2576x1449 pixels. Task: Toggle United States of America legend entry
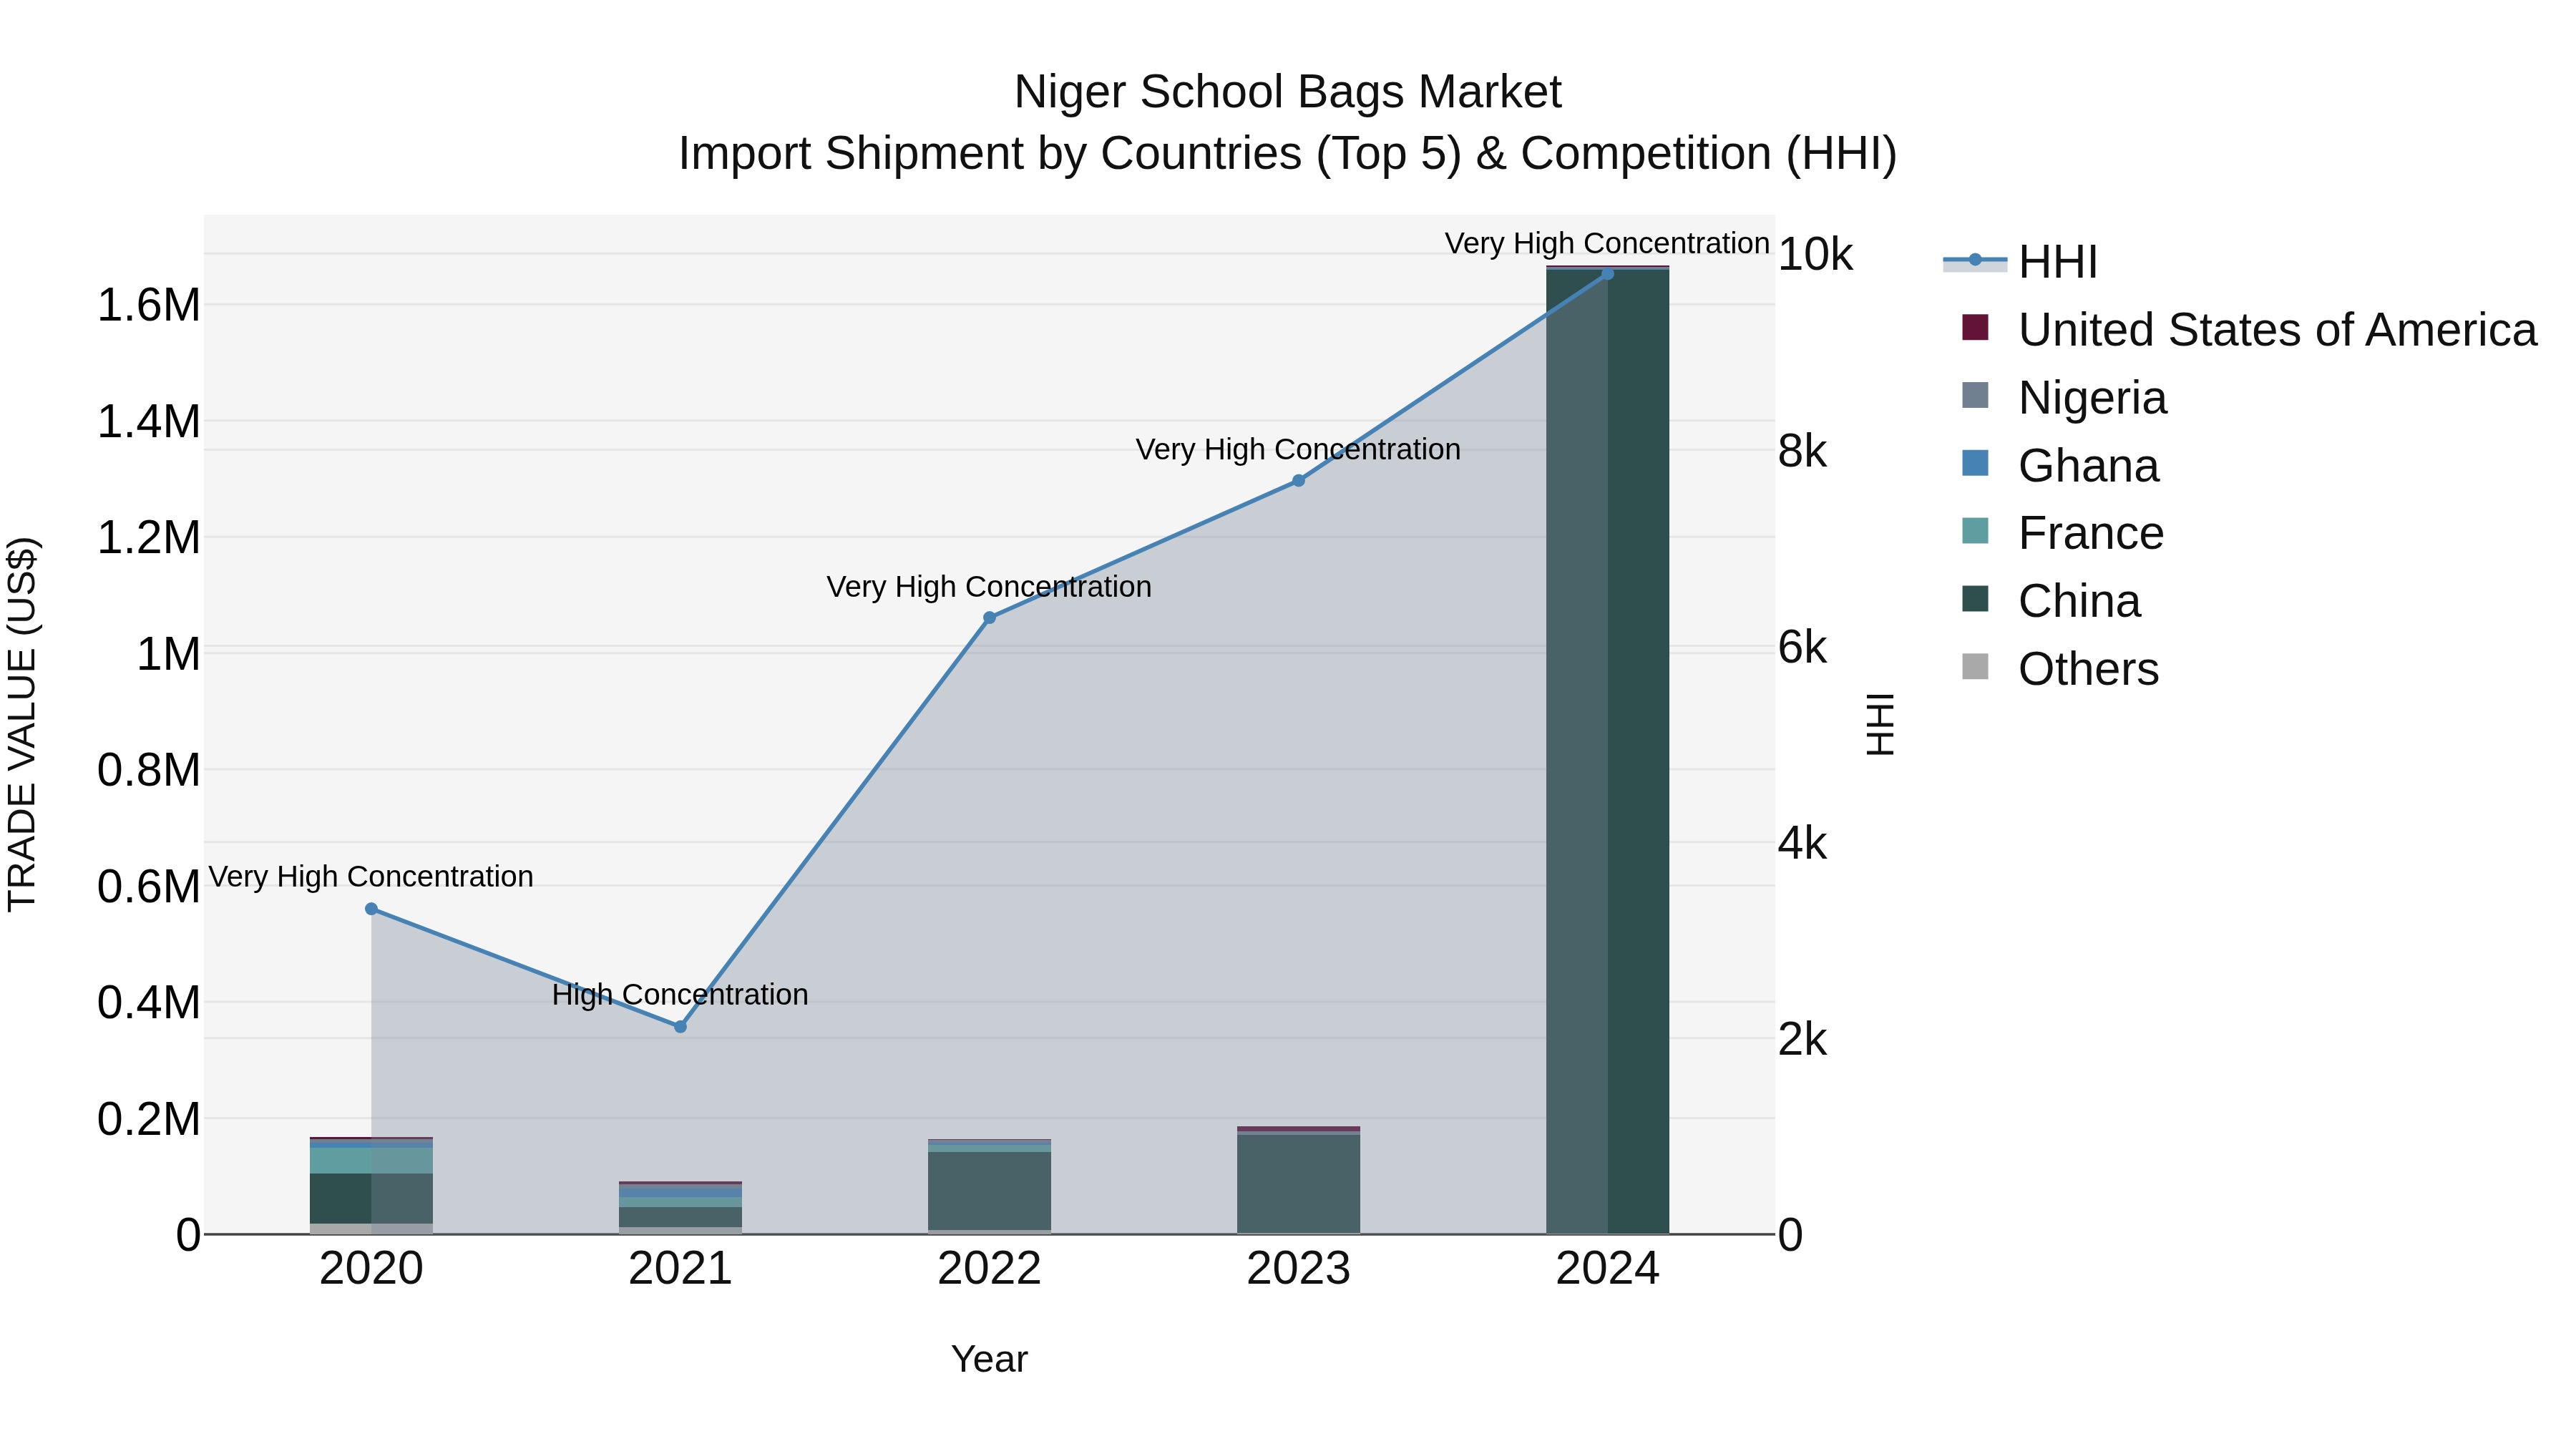click(x=2250, y=330)
